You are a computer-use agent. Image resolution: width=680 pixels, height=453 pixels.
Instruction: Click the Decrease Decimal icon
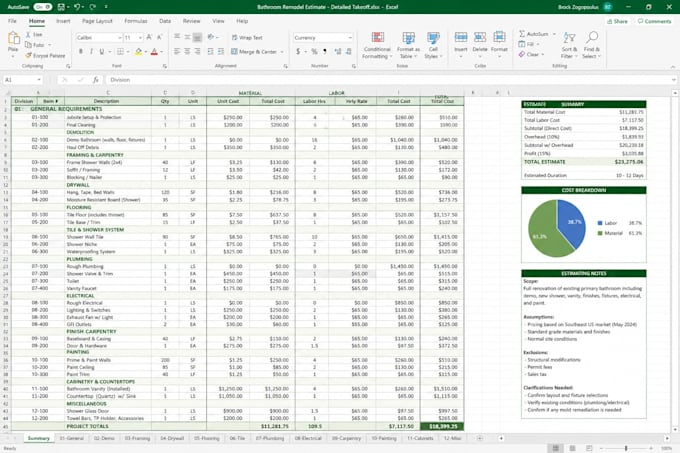click(x=349, y=52)
